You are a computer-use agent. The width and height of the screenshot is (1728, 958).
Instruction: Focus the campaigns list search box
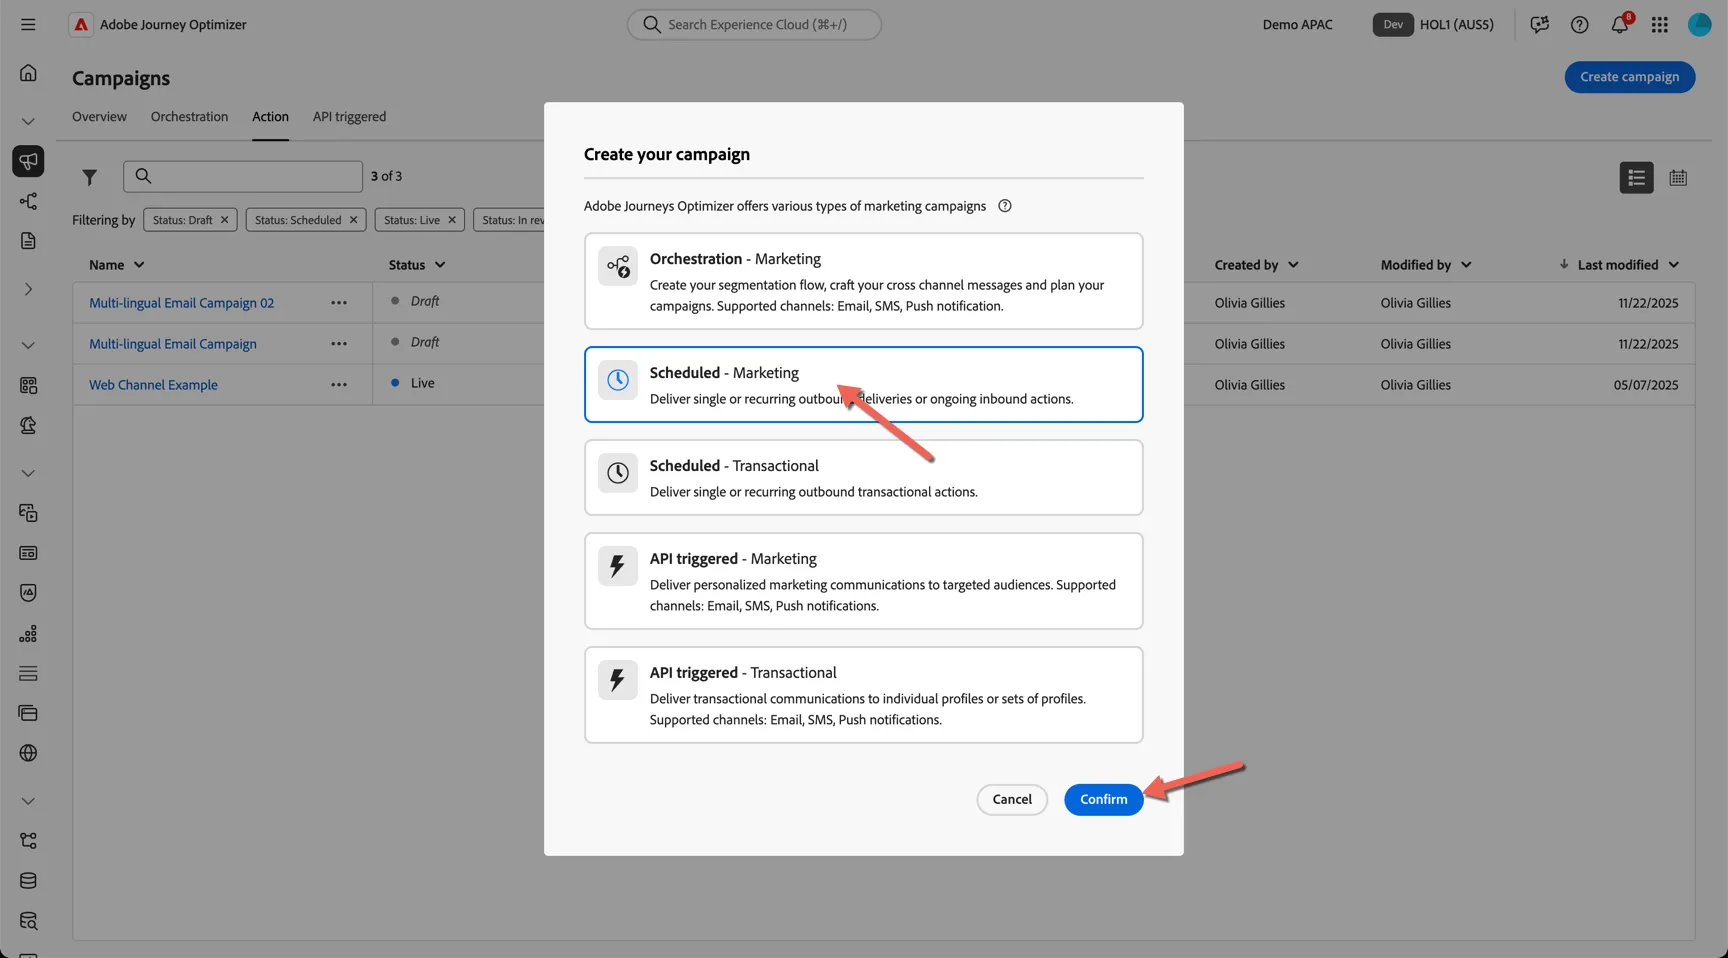point(243,176)
